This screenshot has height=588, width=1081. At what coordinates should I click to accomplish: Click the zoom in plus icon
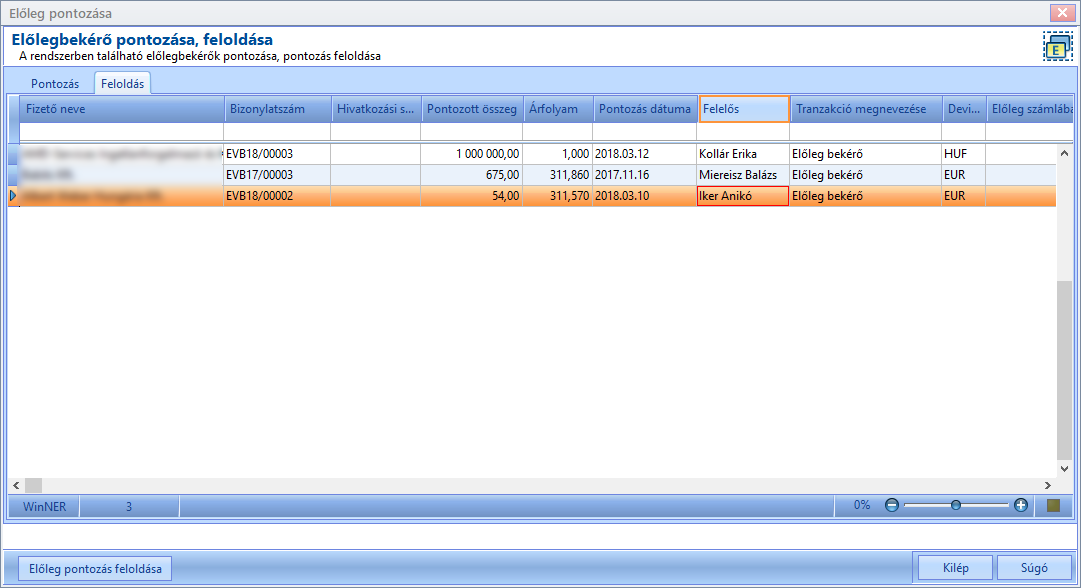click(x=1021, y=505)
